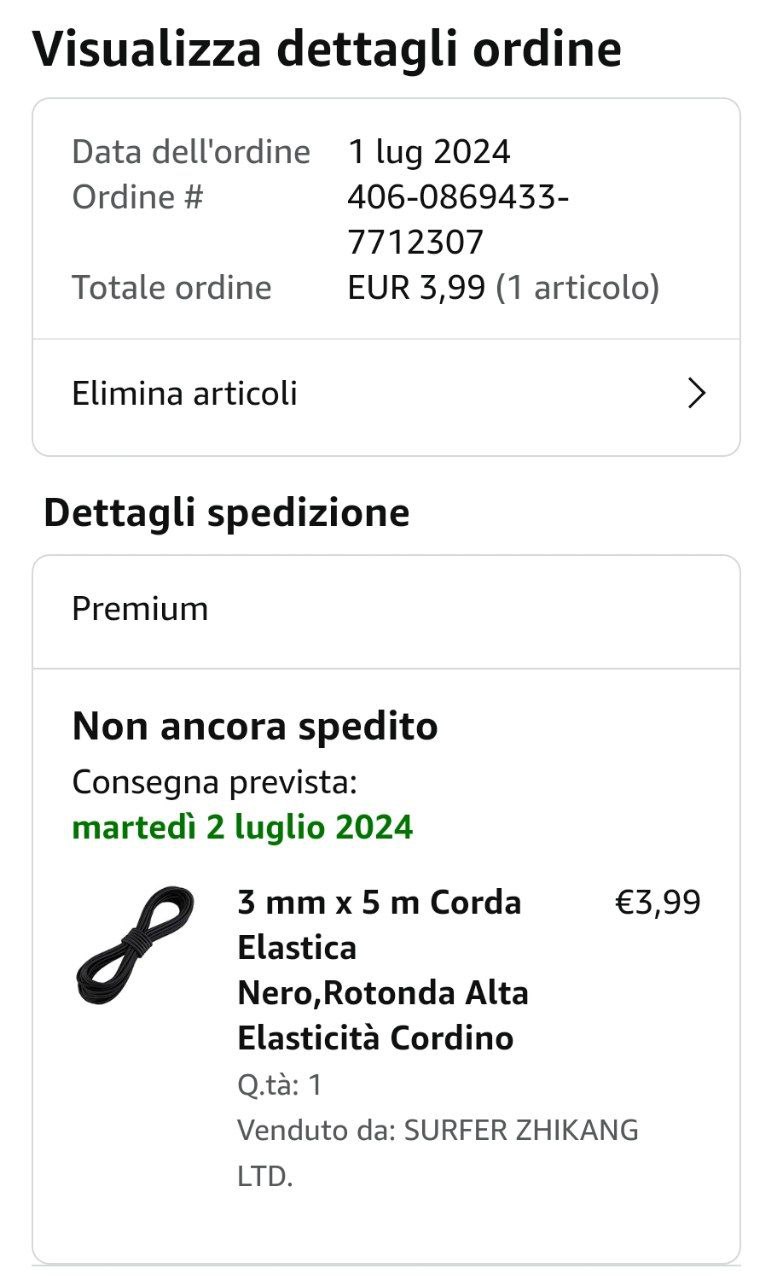The image size is (771, 1280).
Task: Click the black elastic cord product thumbnail
Action: (x=136, y=945)
